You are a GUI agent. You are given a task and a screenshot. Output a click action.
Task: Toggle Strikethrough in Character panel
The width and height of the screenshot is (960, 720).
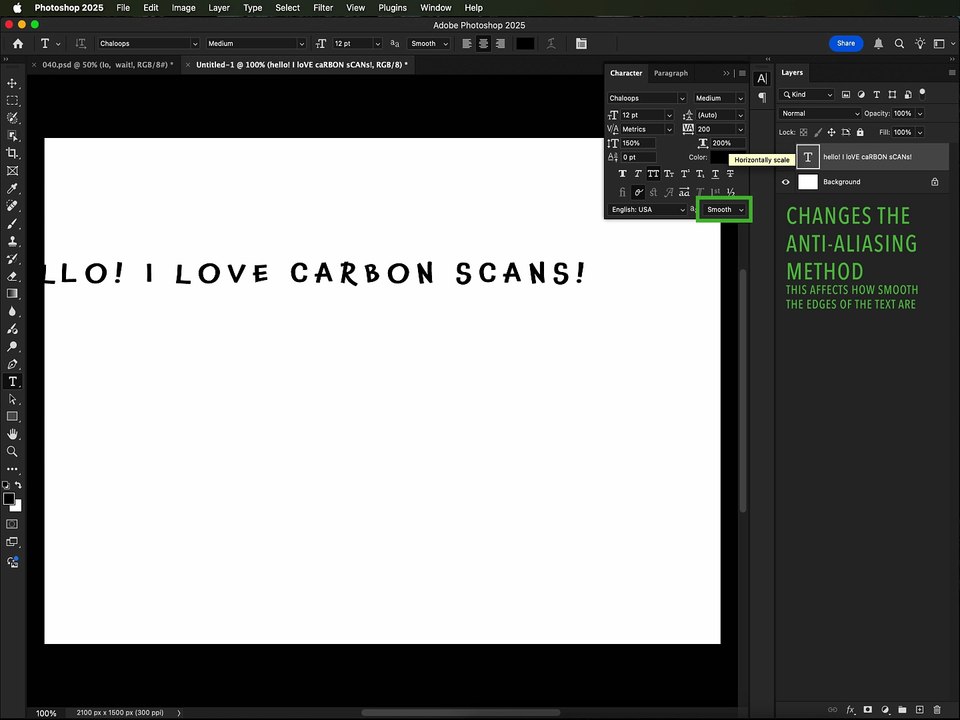pos(730,174)
